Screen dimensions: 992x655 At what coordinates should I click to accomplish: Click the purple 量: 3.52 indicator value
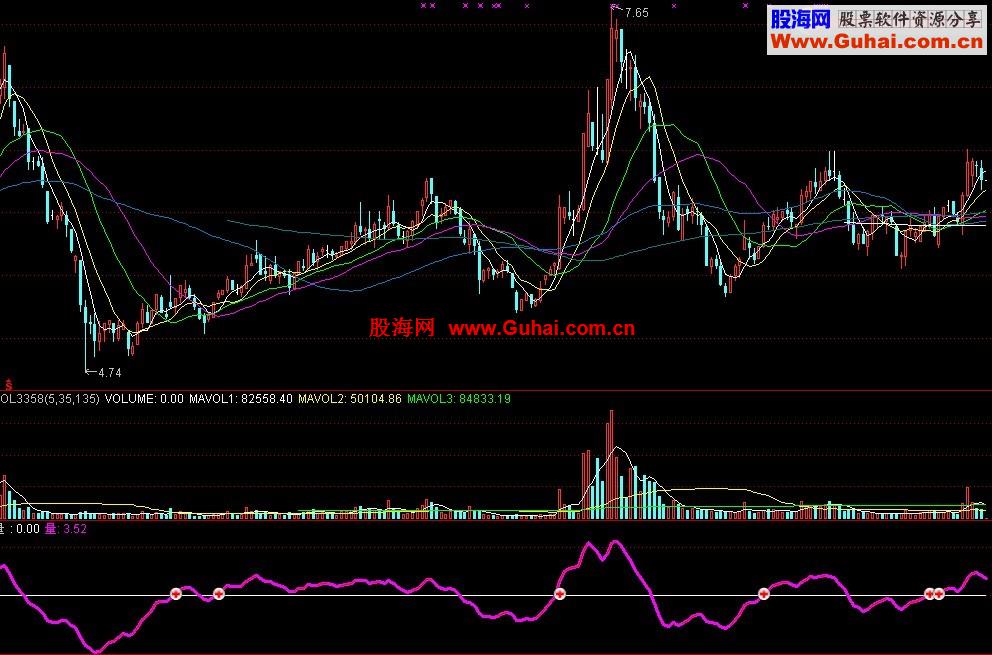[x=66, y=528]
